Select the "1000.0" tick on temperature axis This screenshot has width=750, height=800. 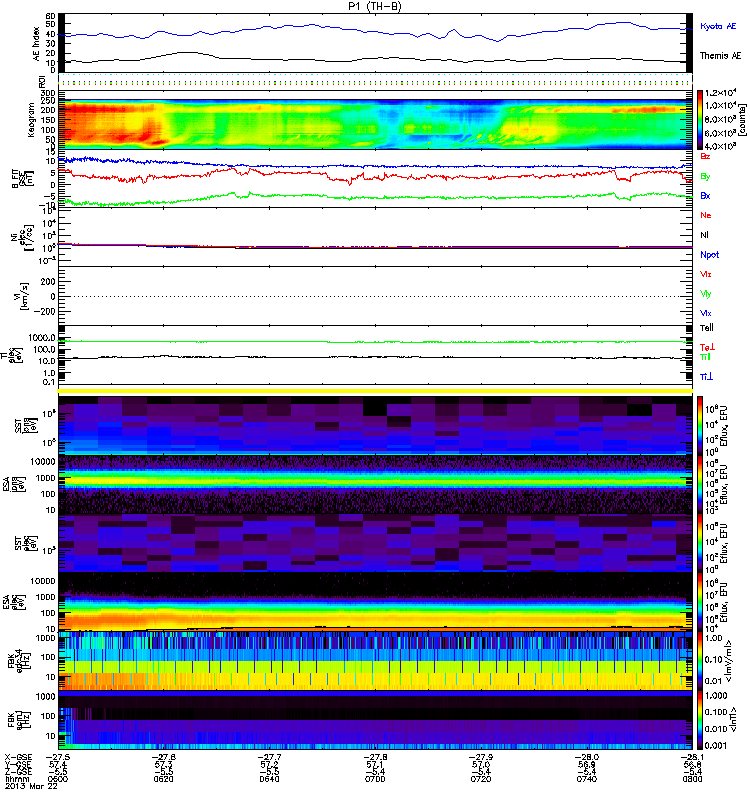pos(42,338)
